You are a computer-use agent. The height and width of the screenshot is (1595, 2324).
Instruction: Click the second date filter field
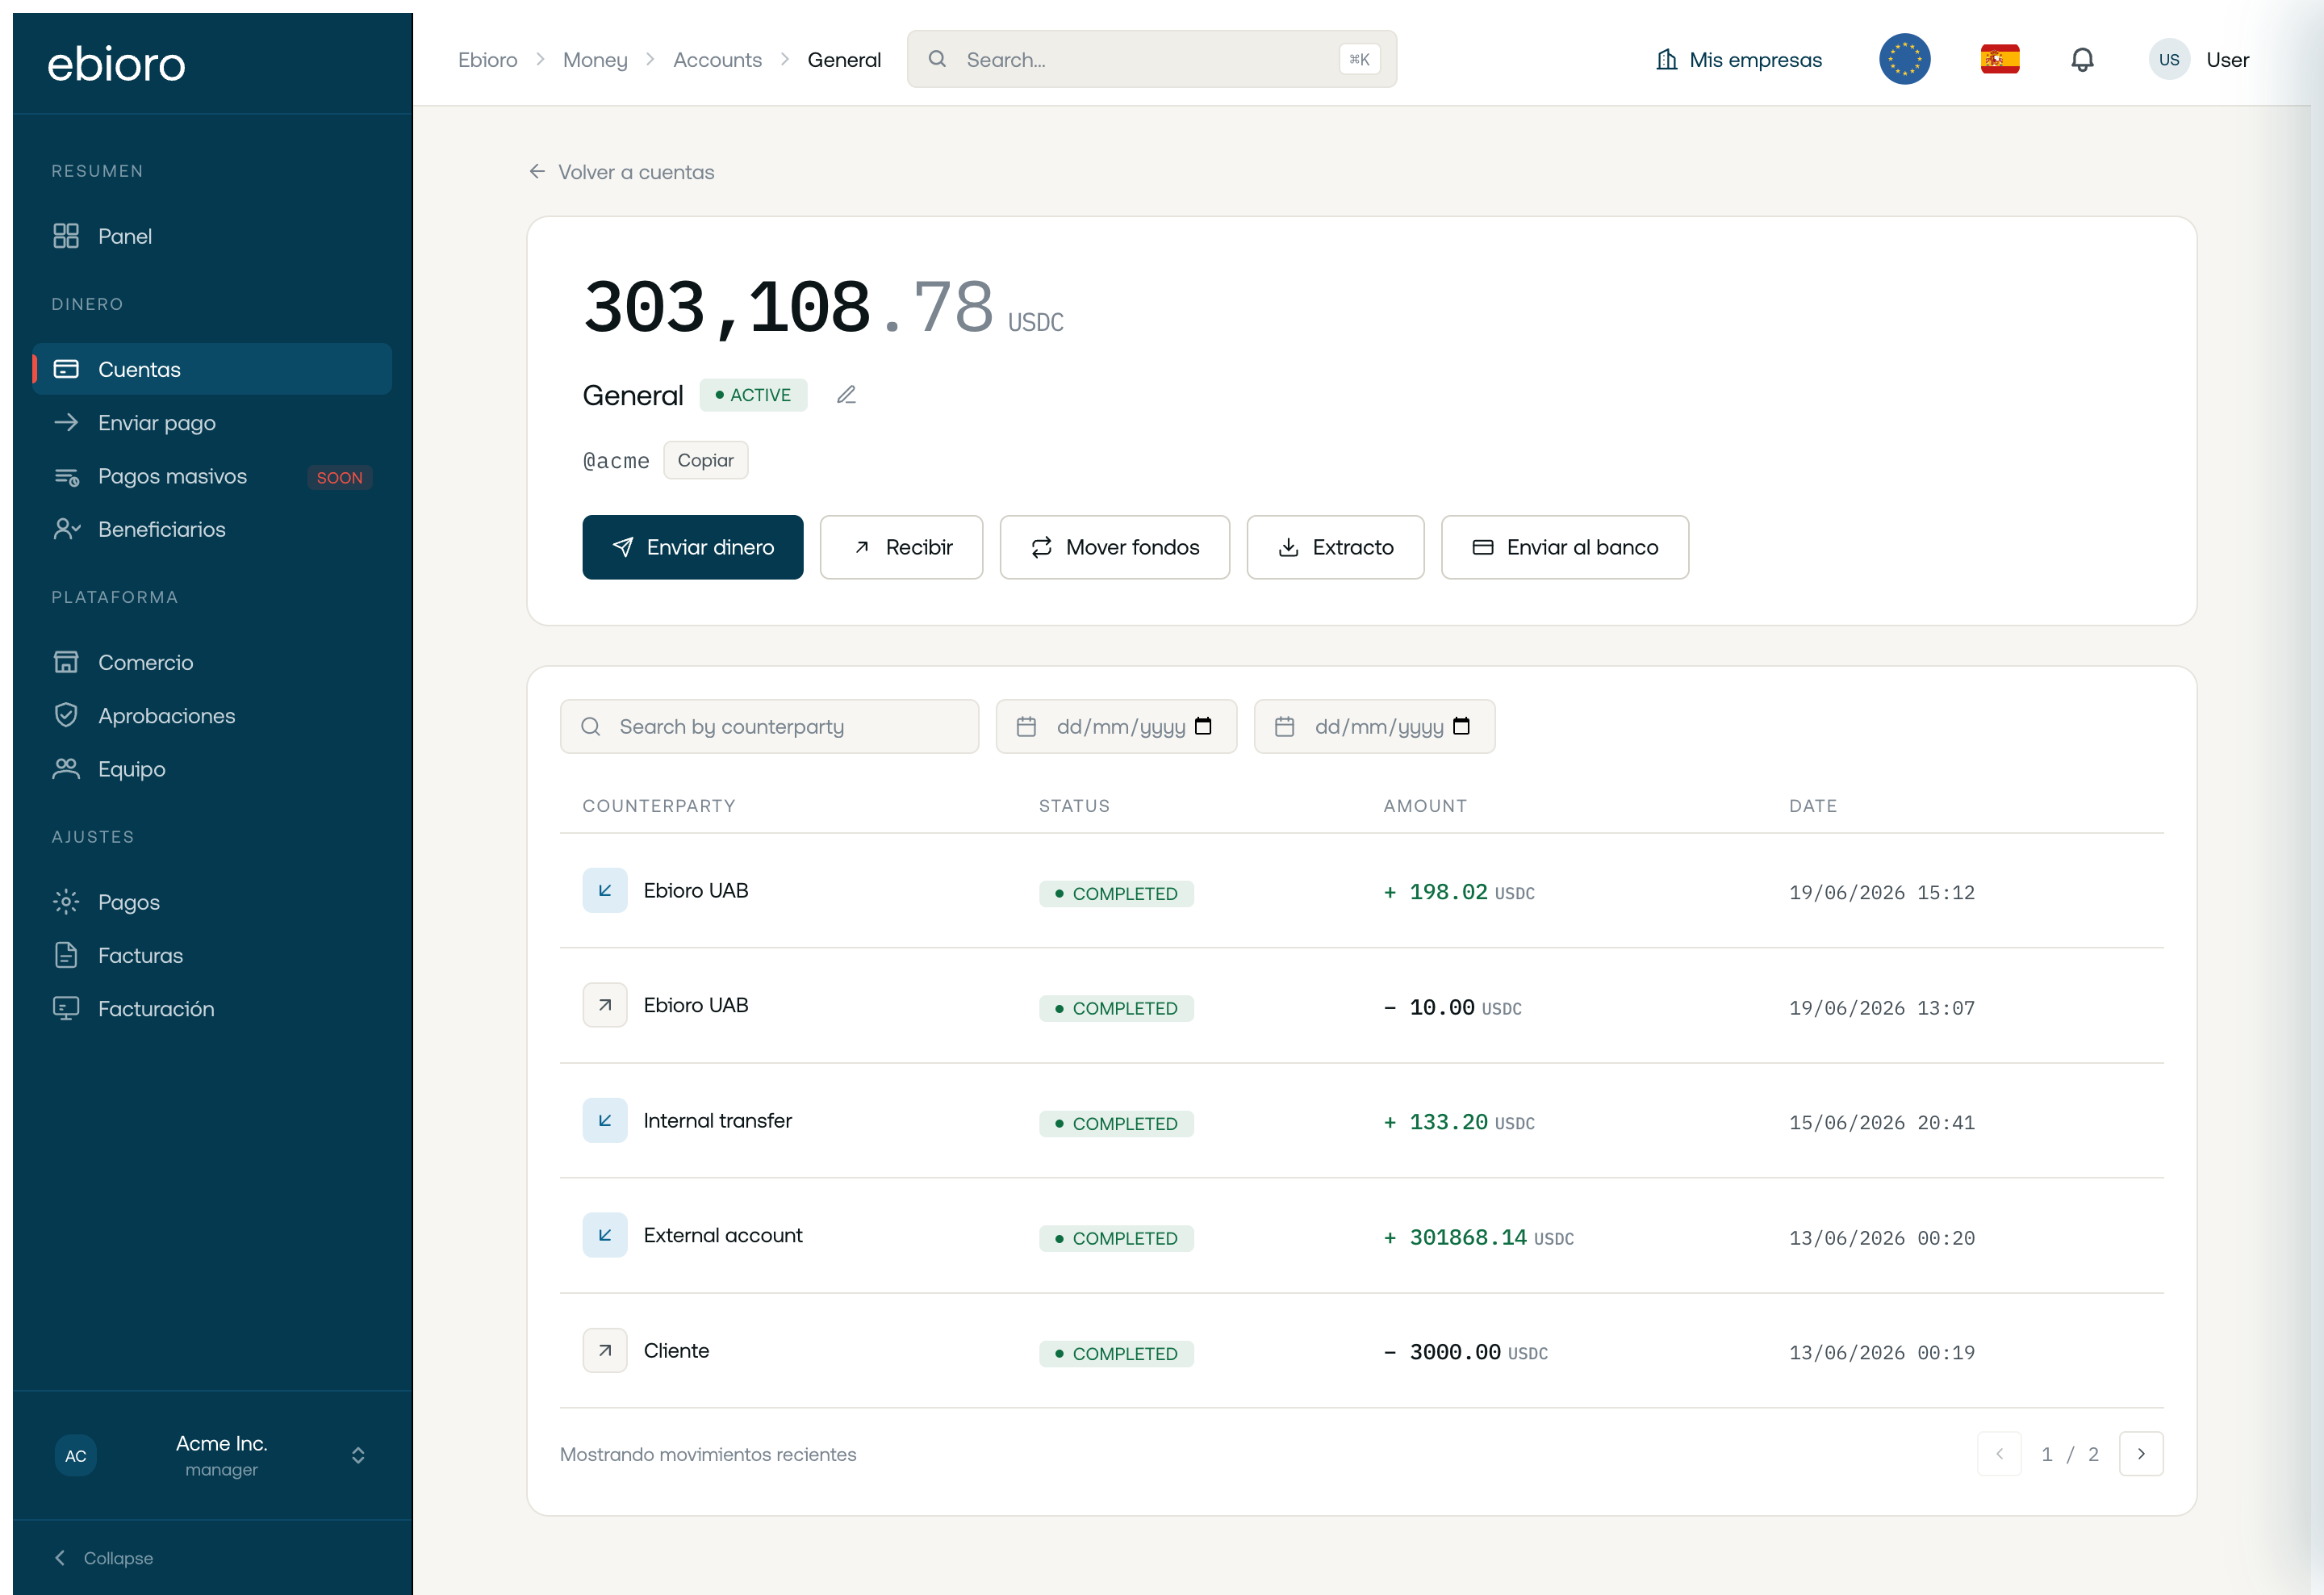pos(1374,726)
